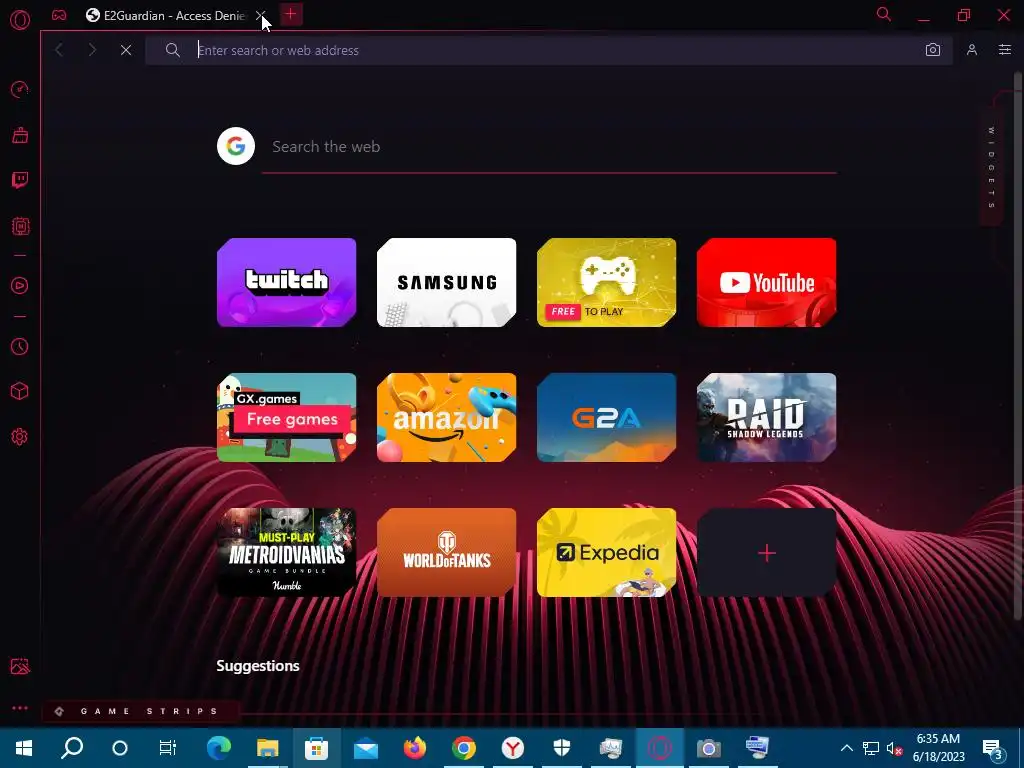Open a new tab with plus
The image size is (1024, 768).
coord(291,14)
